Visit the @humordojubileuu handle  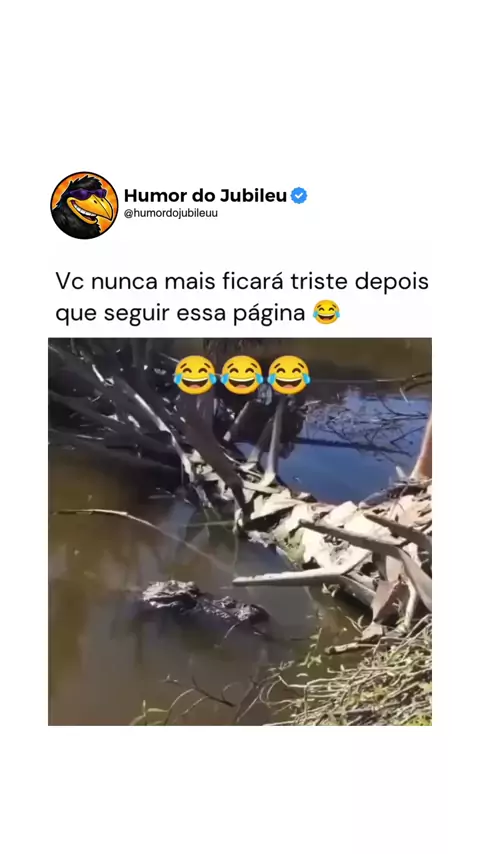171,214
